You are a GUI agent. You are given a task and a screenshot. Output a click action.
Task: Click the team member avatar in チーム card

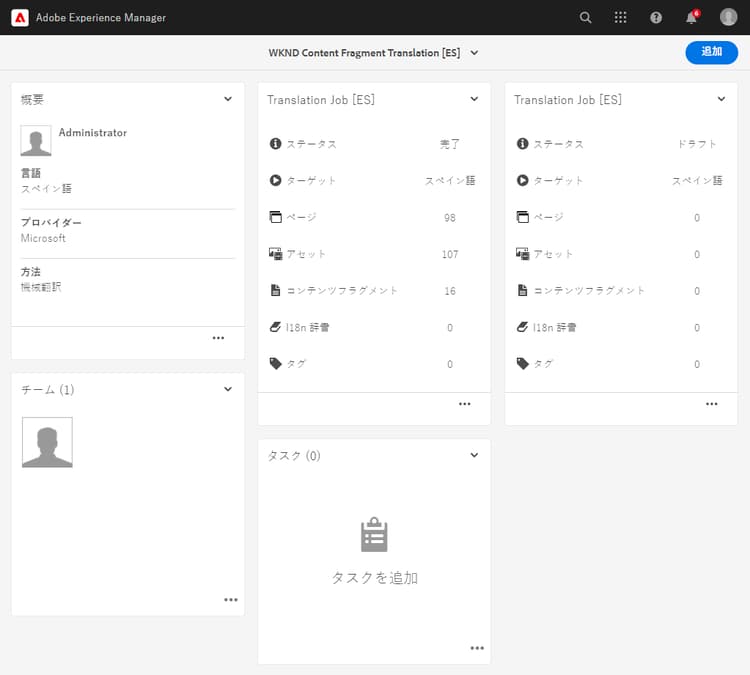47,442
